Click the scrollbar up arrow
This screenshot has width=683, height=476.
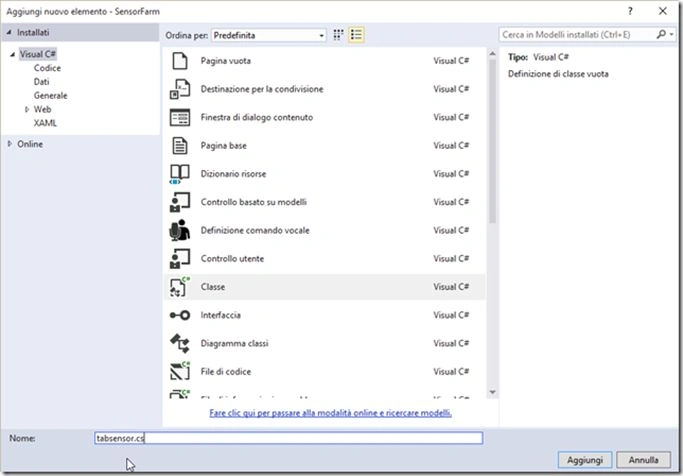492,54
